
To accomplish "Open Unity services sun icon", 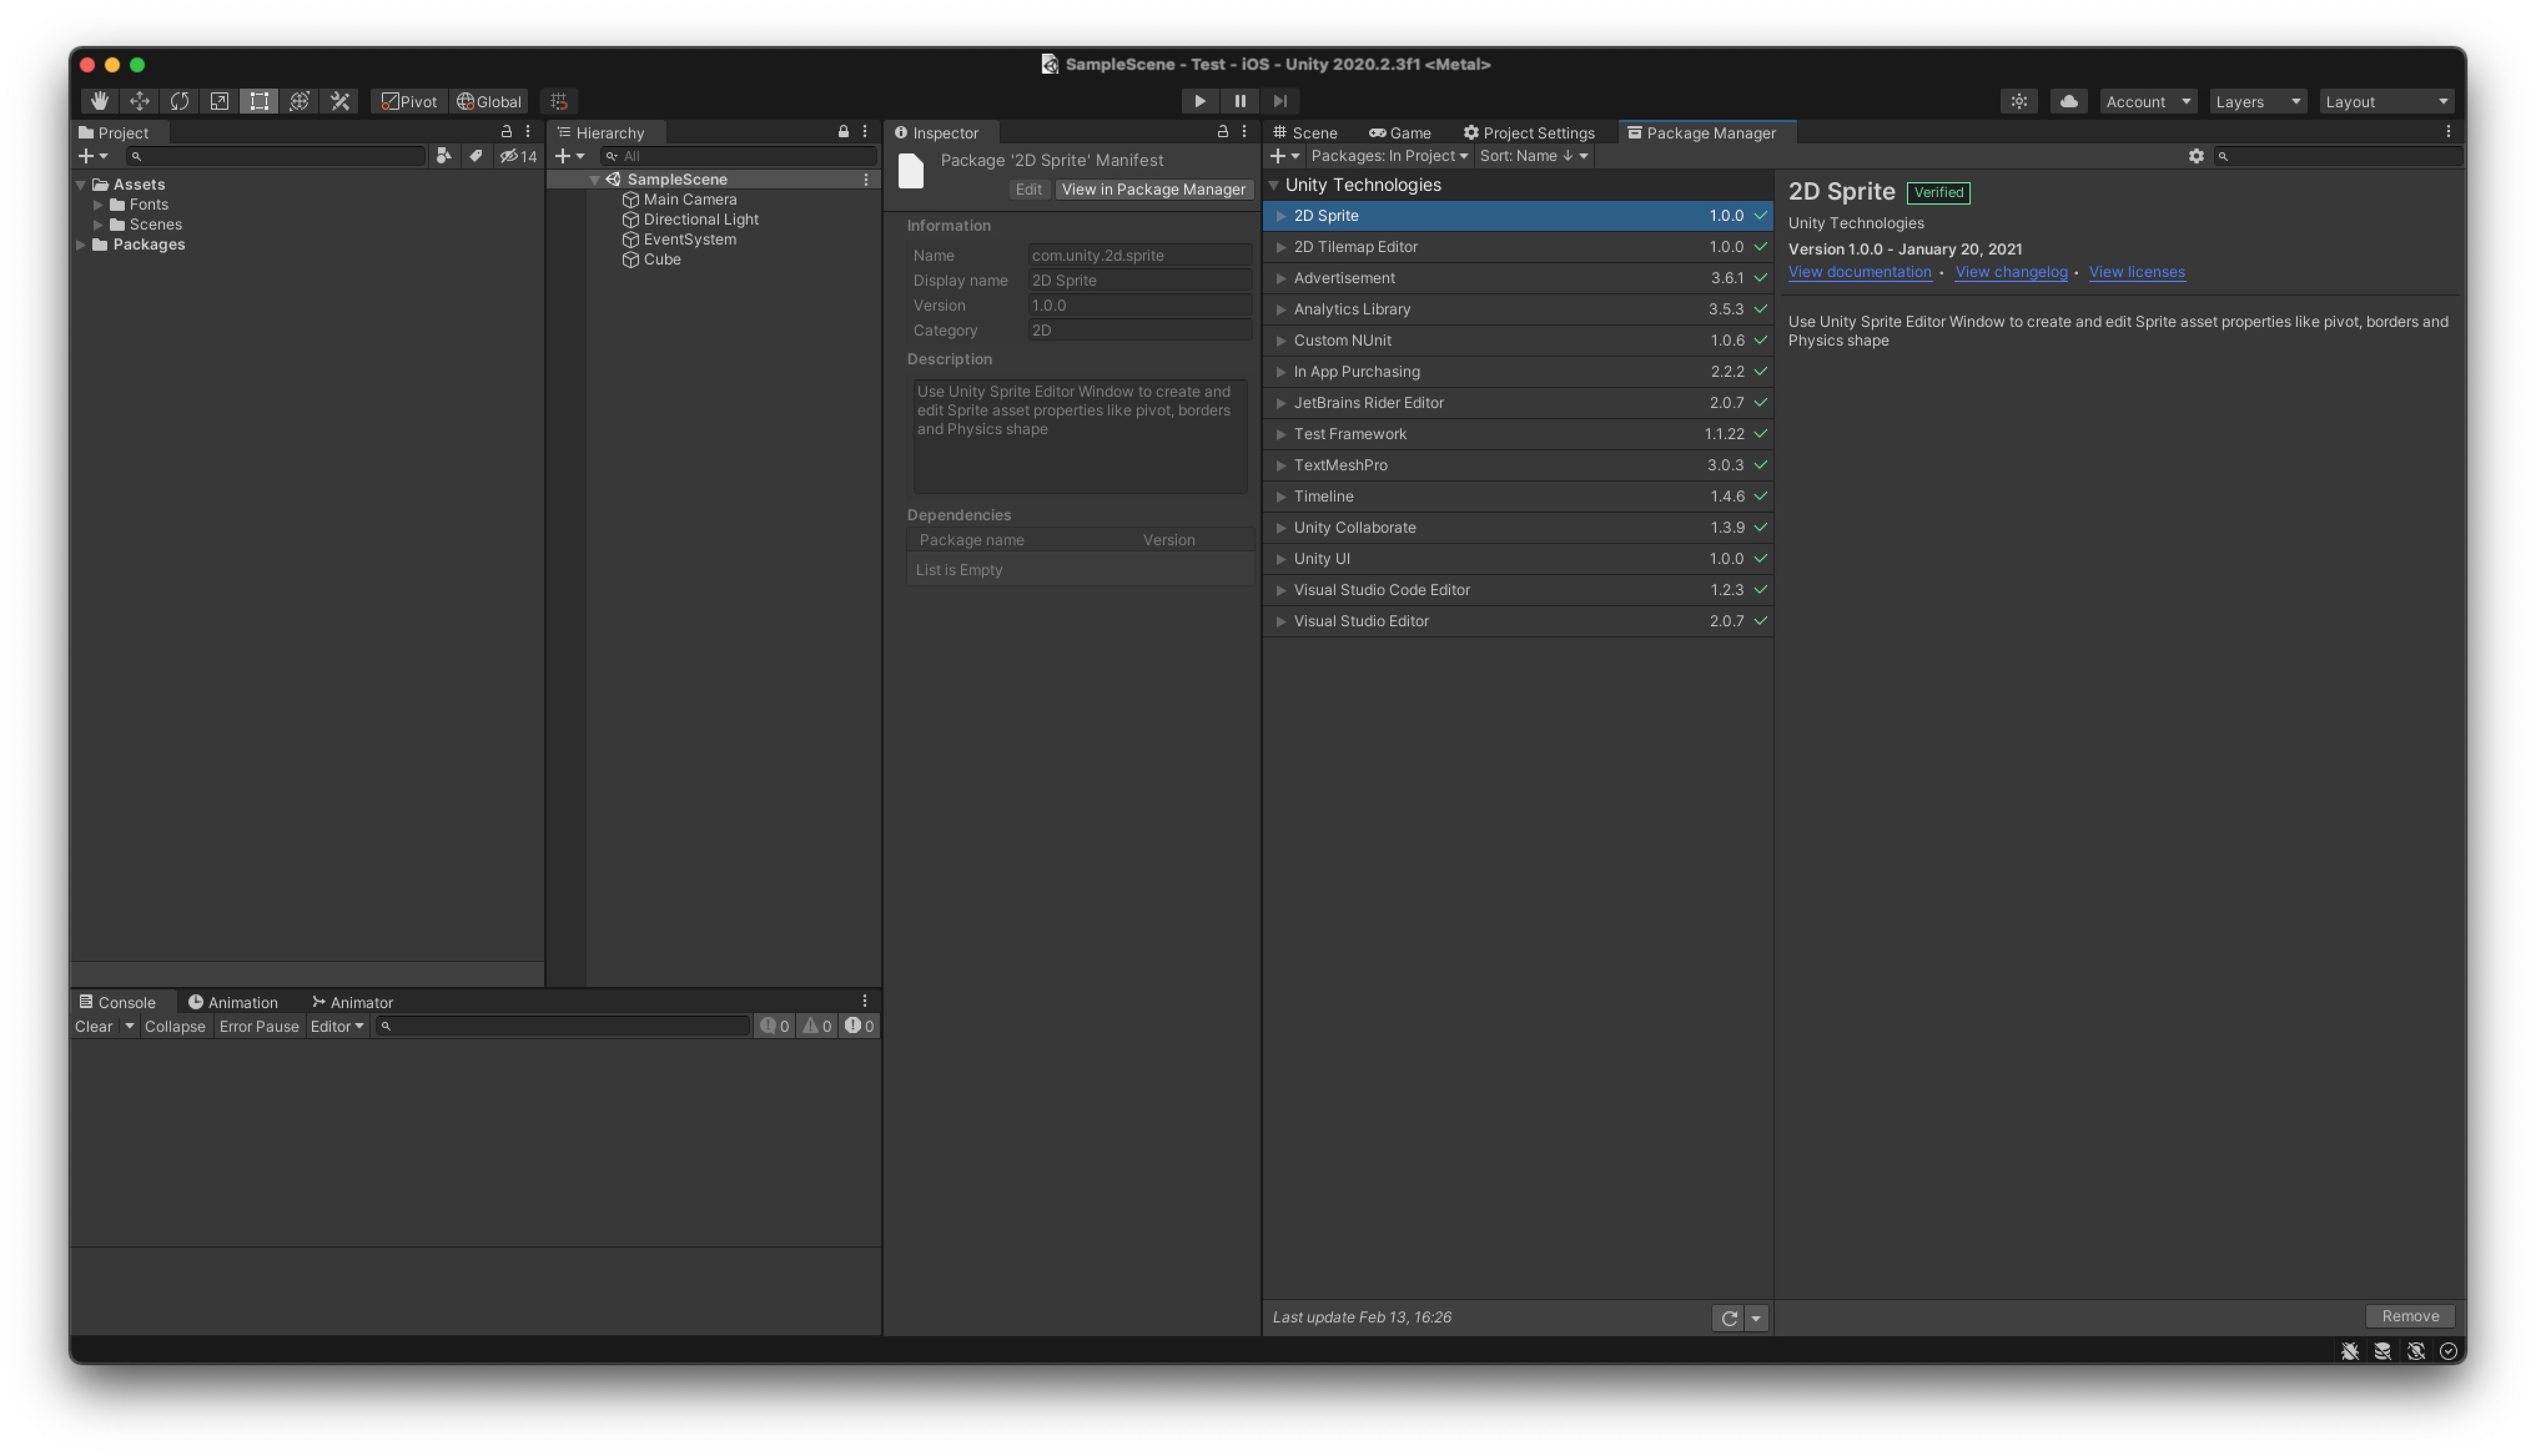I will [x=2019, y=101].
